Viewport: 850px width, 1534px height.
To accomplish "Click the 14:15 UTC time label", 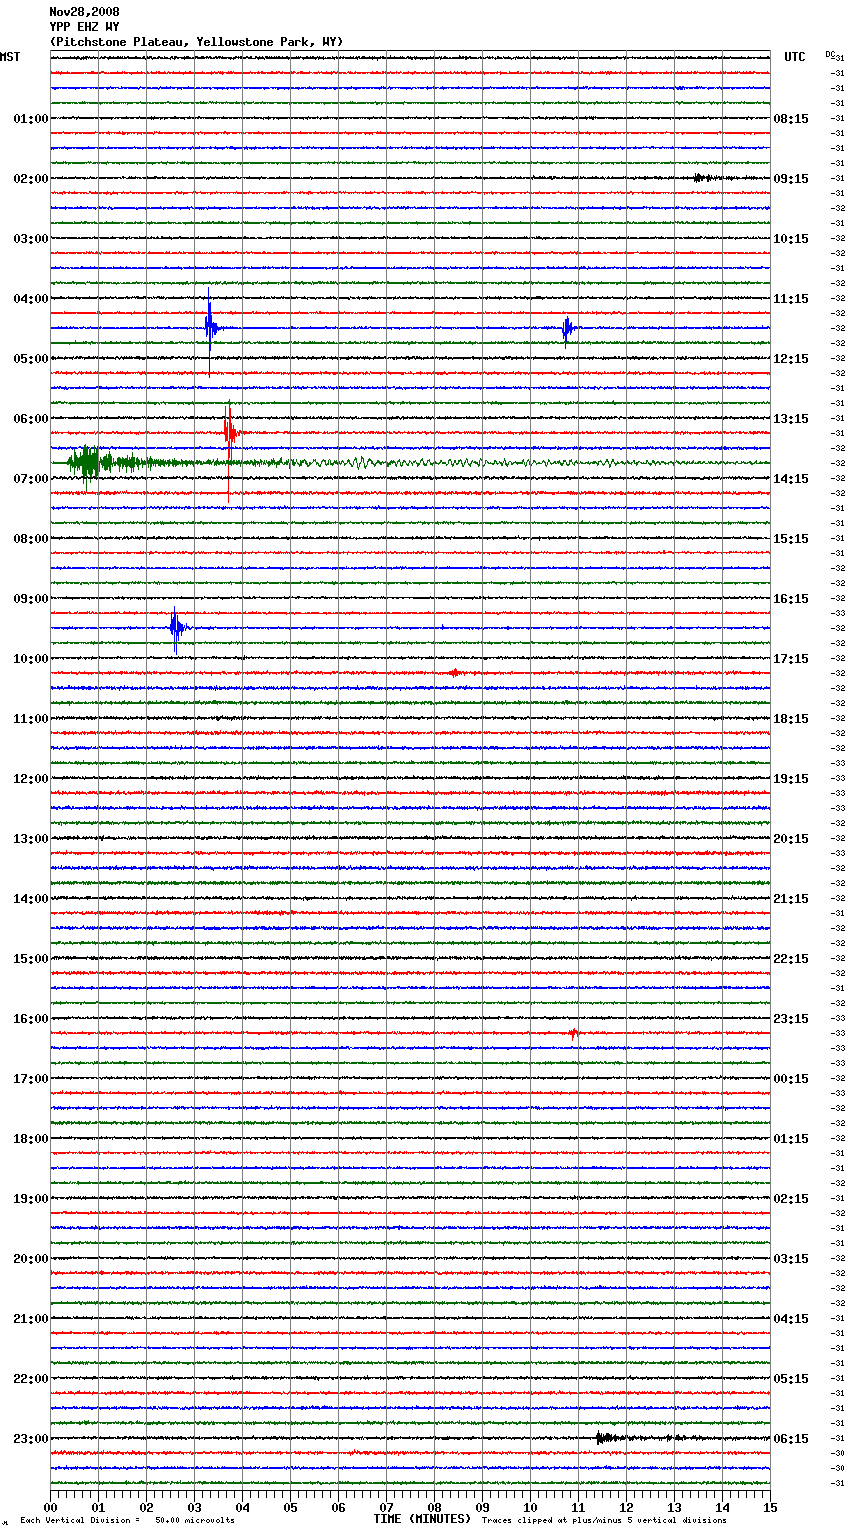I will (x=791, y=479).
